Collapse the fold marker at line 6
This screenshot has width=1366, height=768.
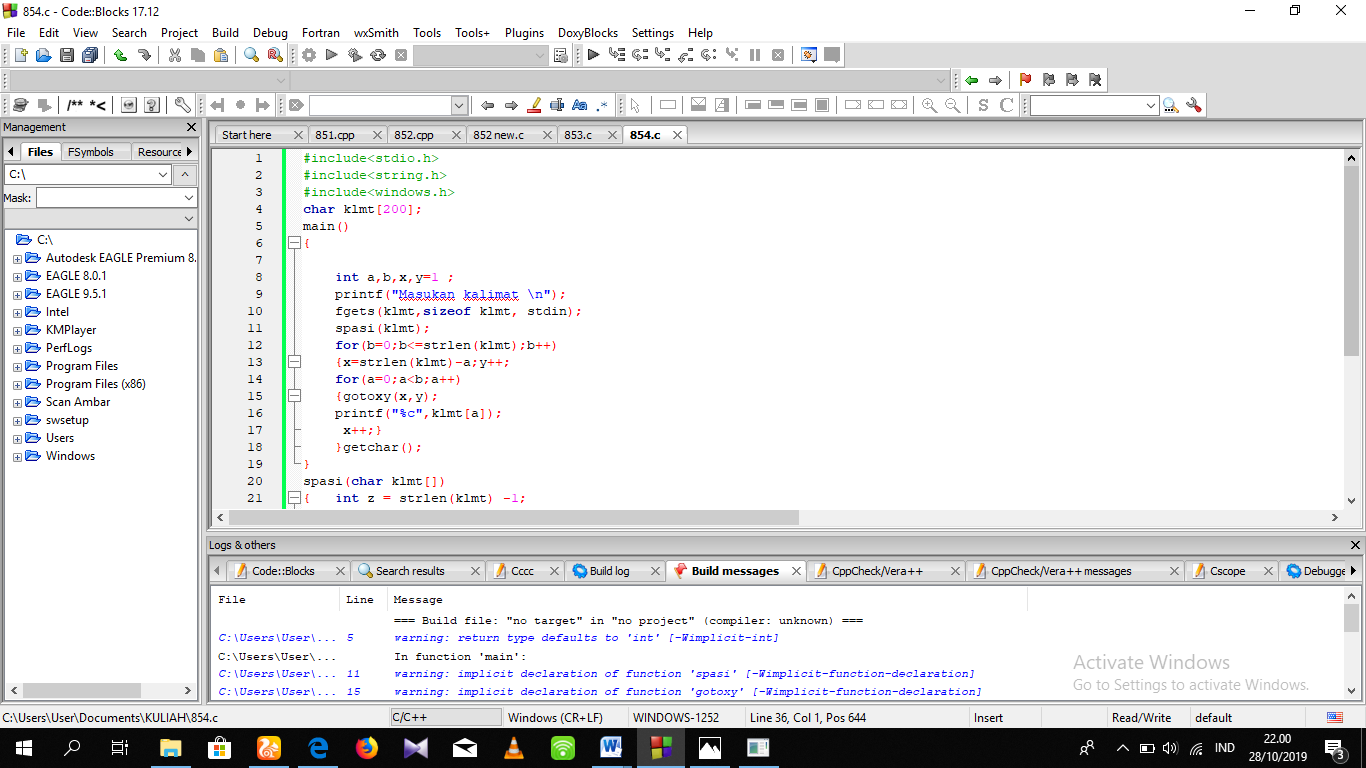(294, 243)
